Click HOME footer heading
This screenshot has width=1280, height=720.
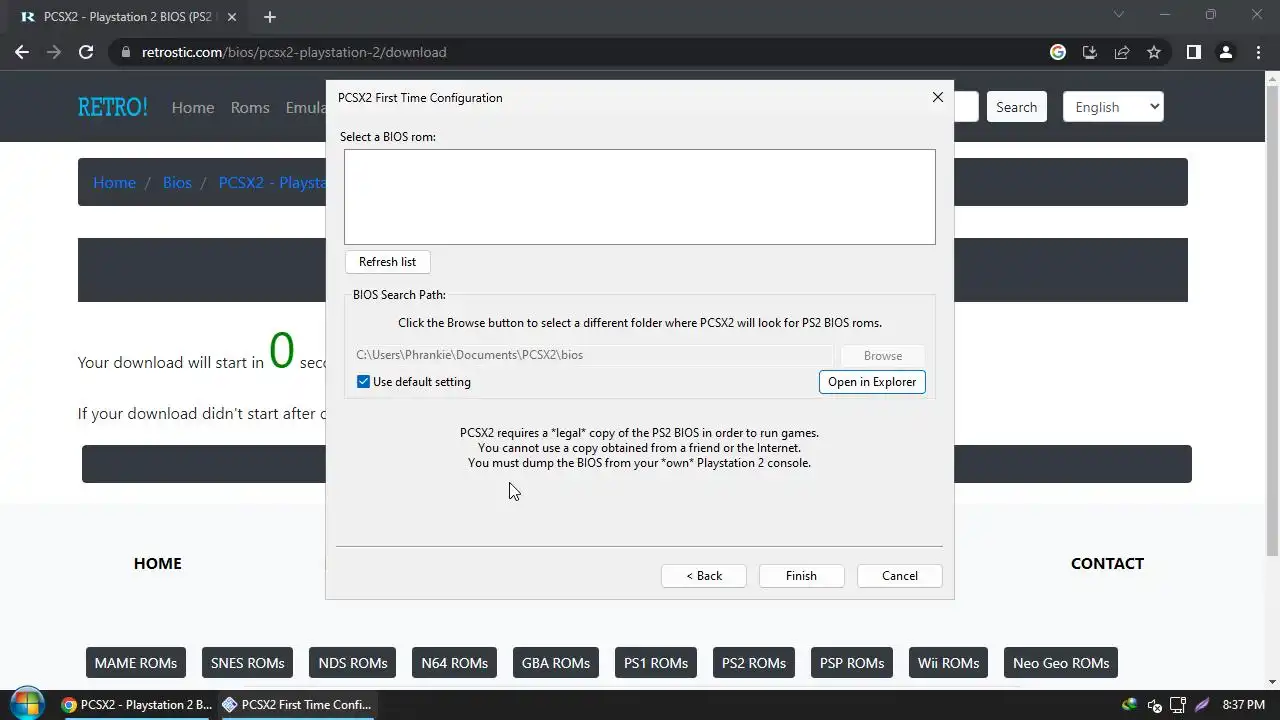tap(158, 563)
